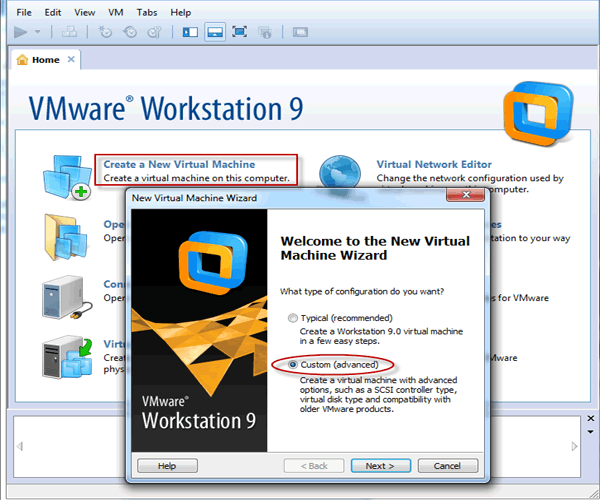Click the Help button in the wizard
The width and height of the screenshot is (600, 500).
[167, 466]
